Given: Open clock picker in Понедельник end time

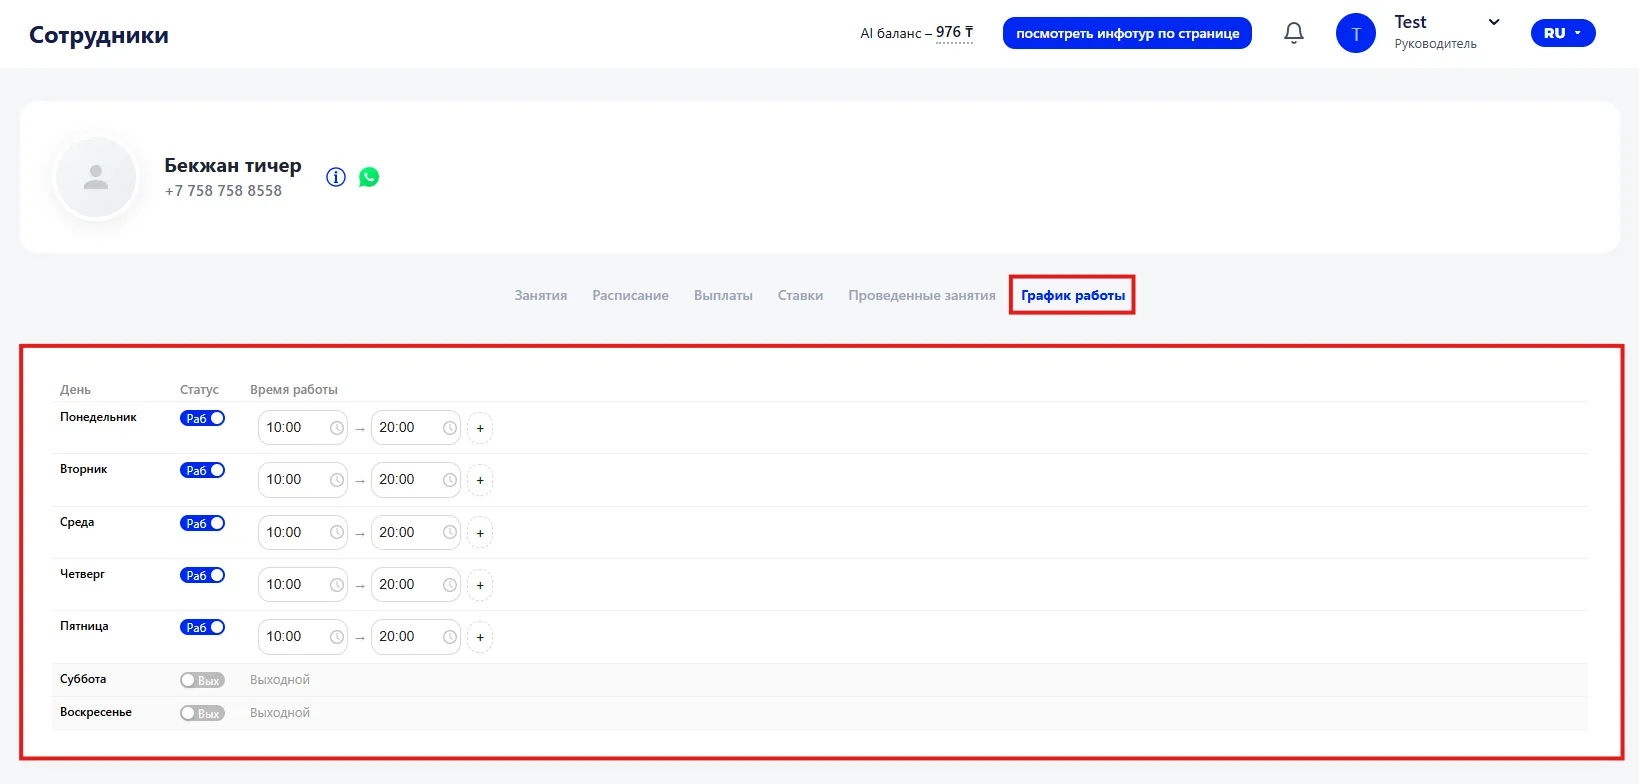Looking at the screenshot, I should (450, 428).
